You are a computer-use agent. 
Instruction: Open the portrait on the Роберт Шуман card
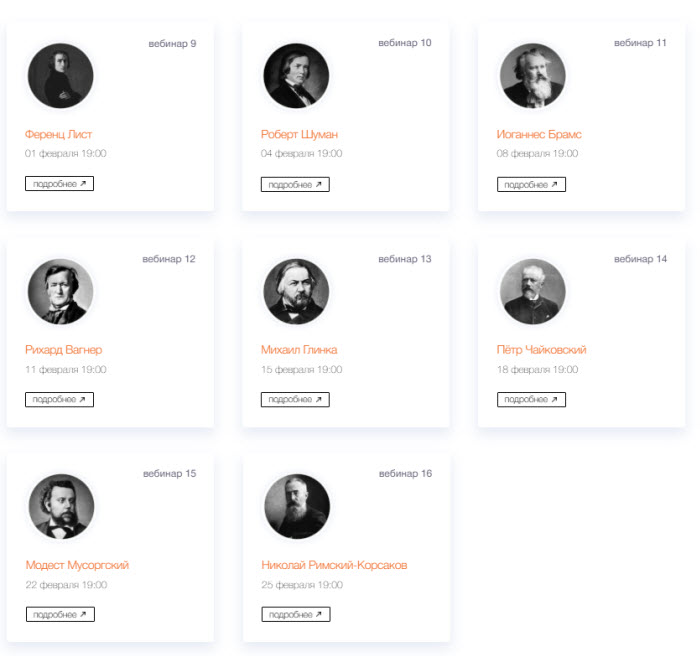pos(296,76)
